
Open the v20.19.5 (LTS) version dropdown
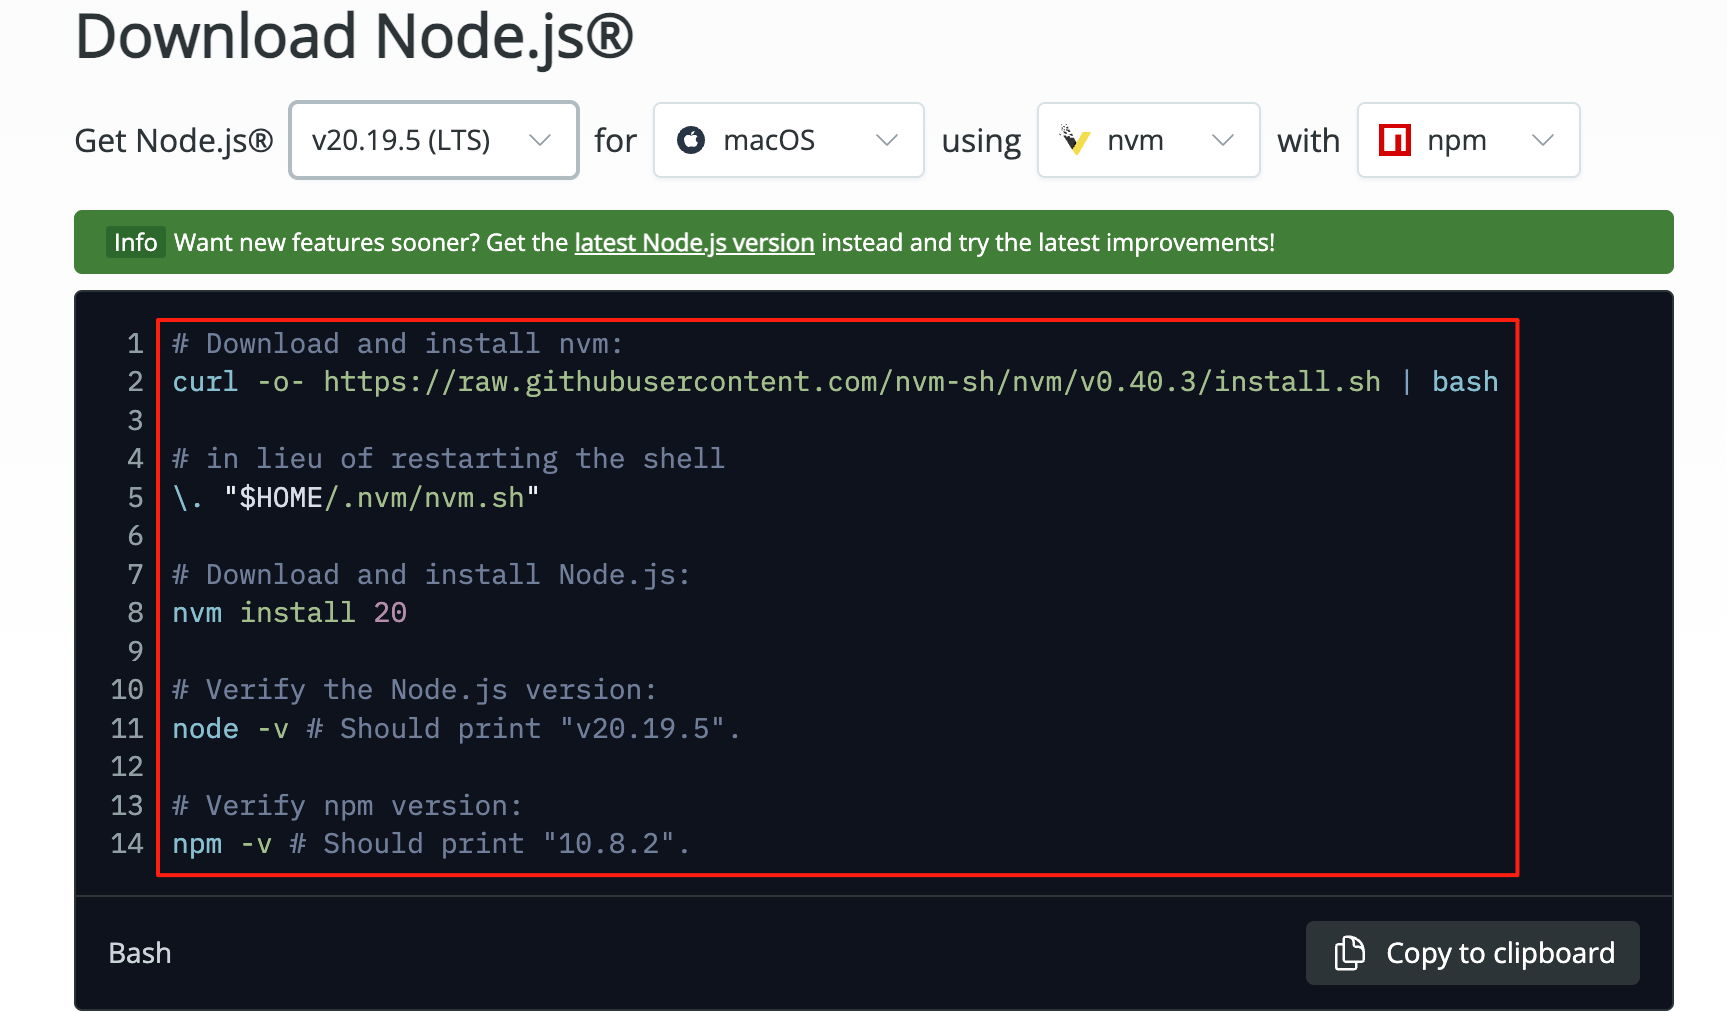tap(433, 140)
